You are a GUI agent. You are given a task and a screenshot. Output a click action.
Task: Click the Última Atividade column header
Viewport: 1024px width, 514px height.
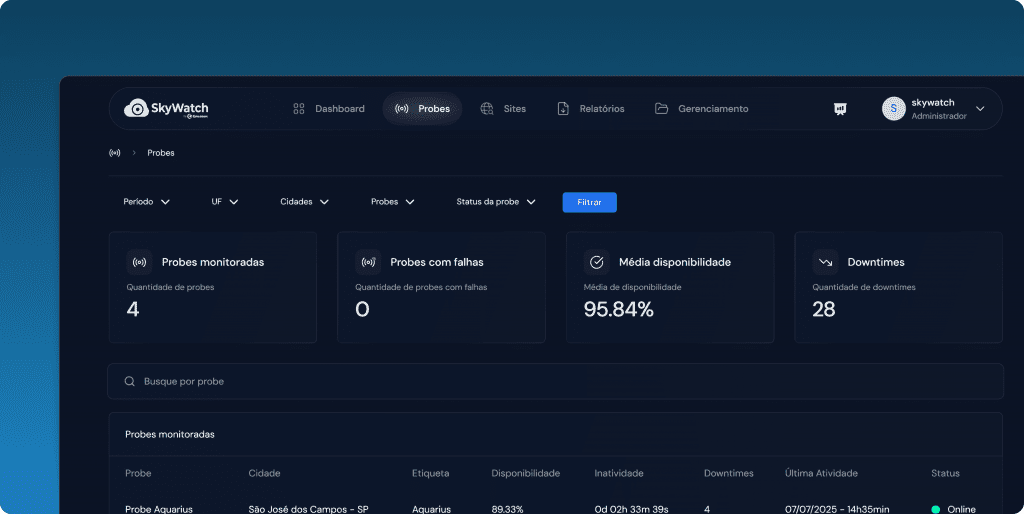click(822, 473)
